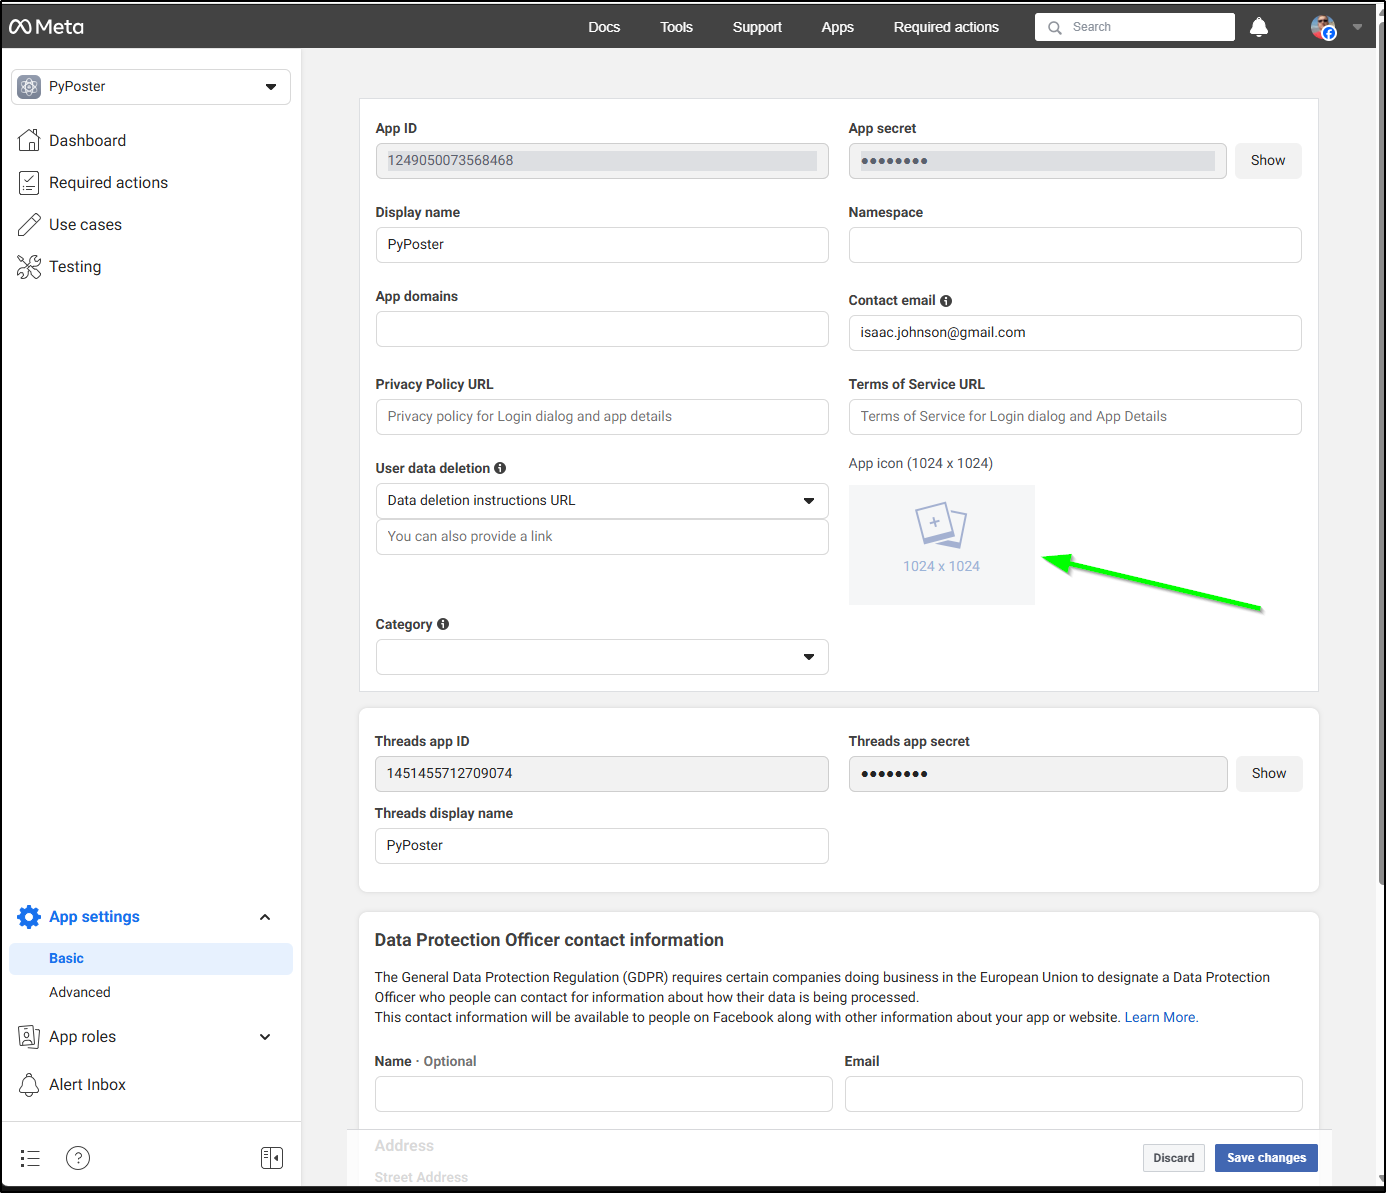Screen dimensions: 1386x1193
Task: Edit the Contact email field
Action: [1075, 333]
